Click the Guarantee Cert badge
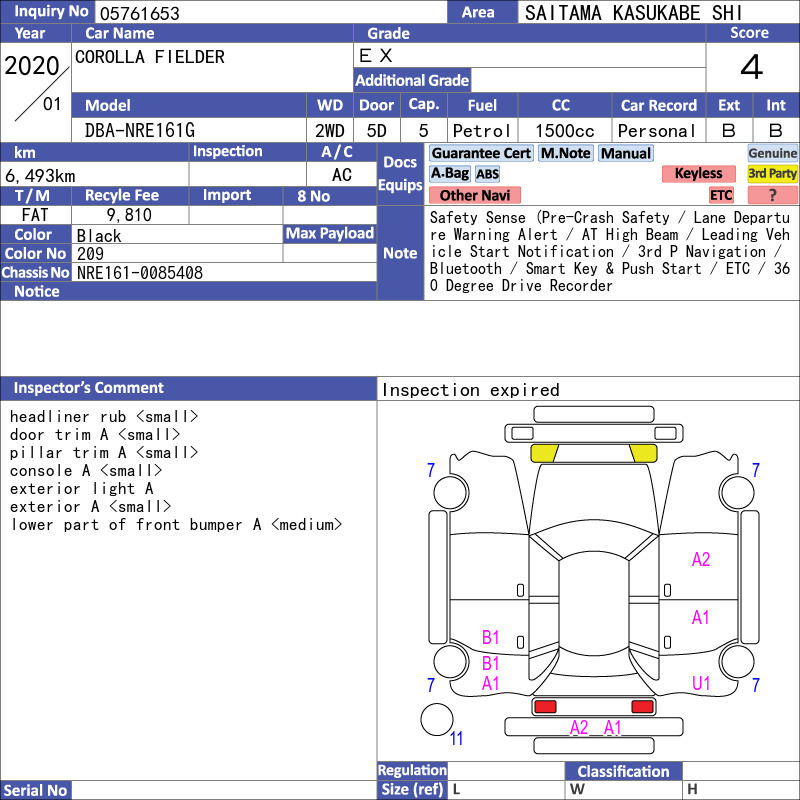The width and height of the screenshot is (800, 800). 480,153
